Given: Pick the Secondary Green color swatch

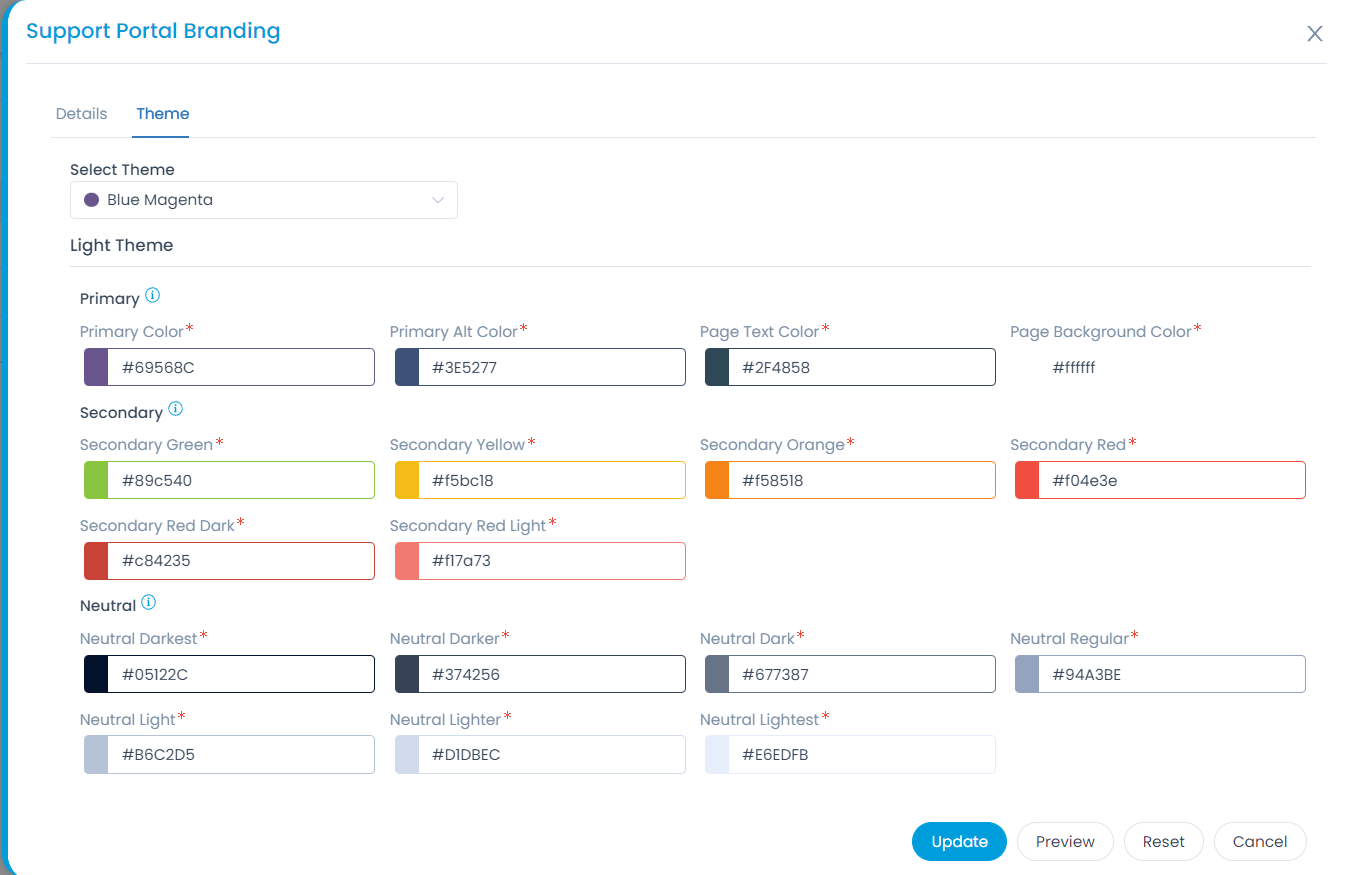Looking at the screenshot, I should click(x=96, y=480).
